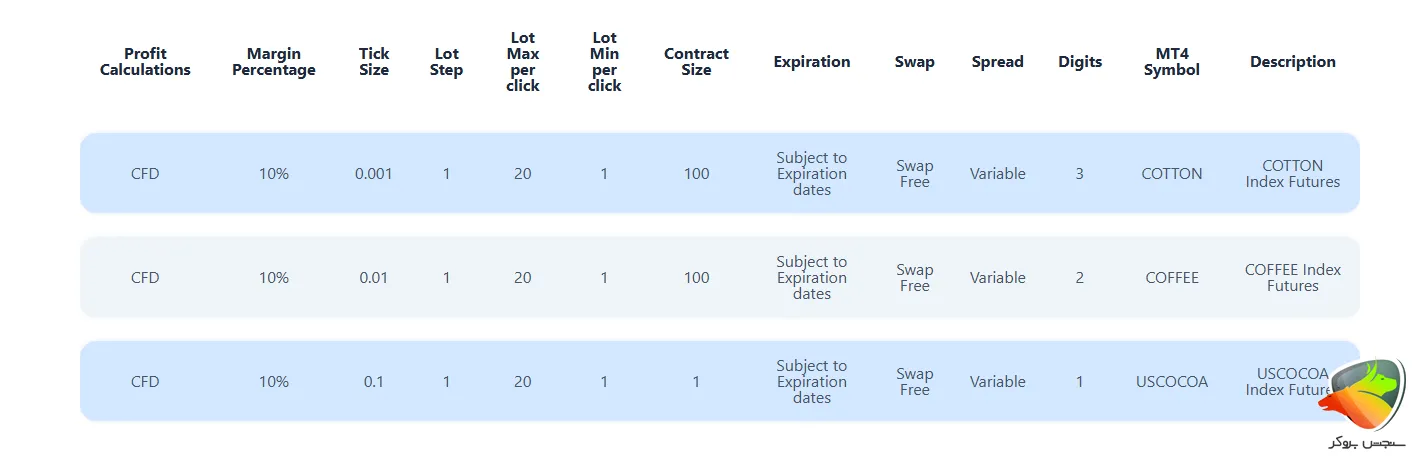Select the Margin Percentage column header
The image size is (1415, 457).
273,62
